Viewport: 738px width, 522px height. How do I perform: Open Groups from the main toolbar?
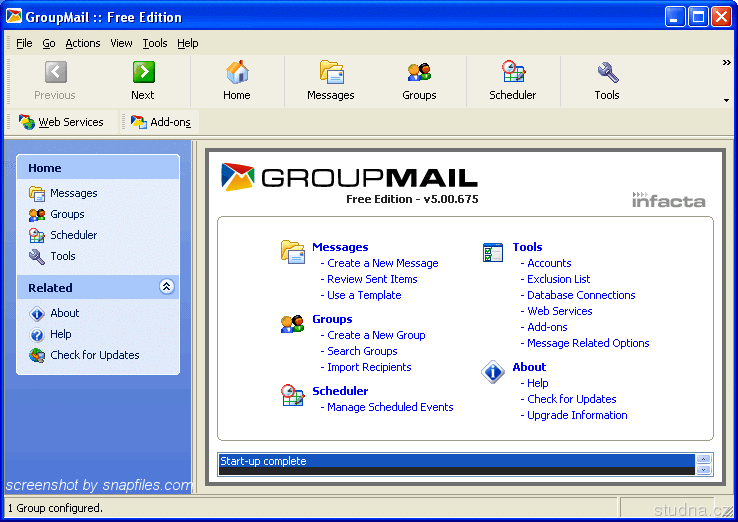(x=419, y=80)
